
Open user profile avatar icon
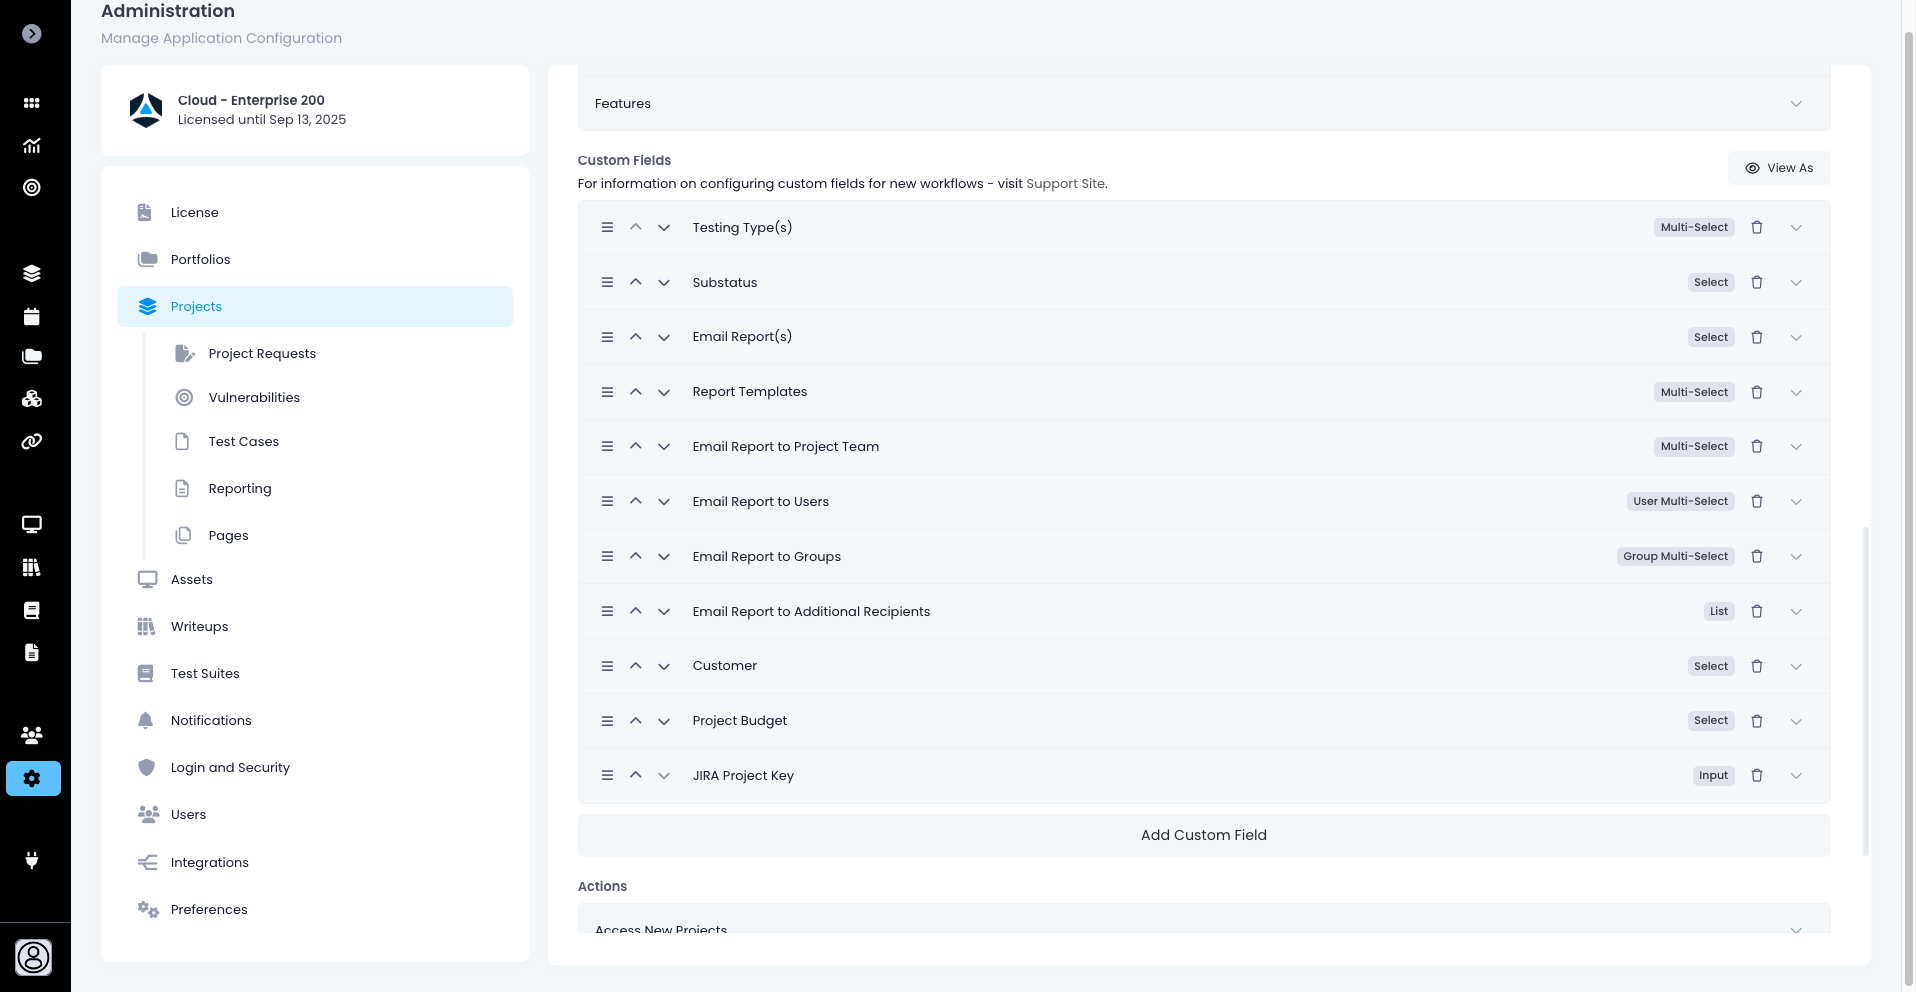[x=33, y=957]
